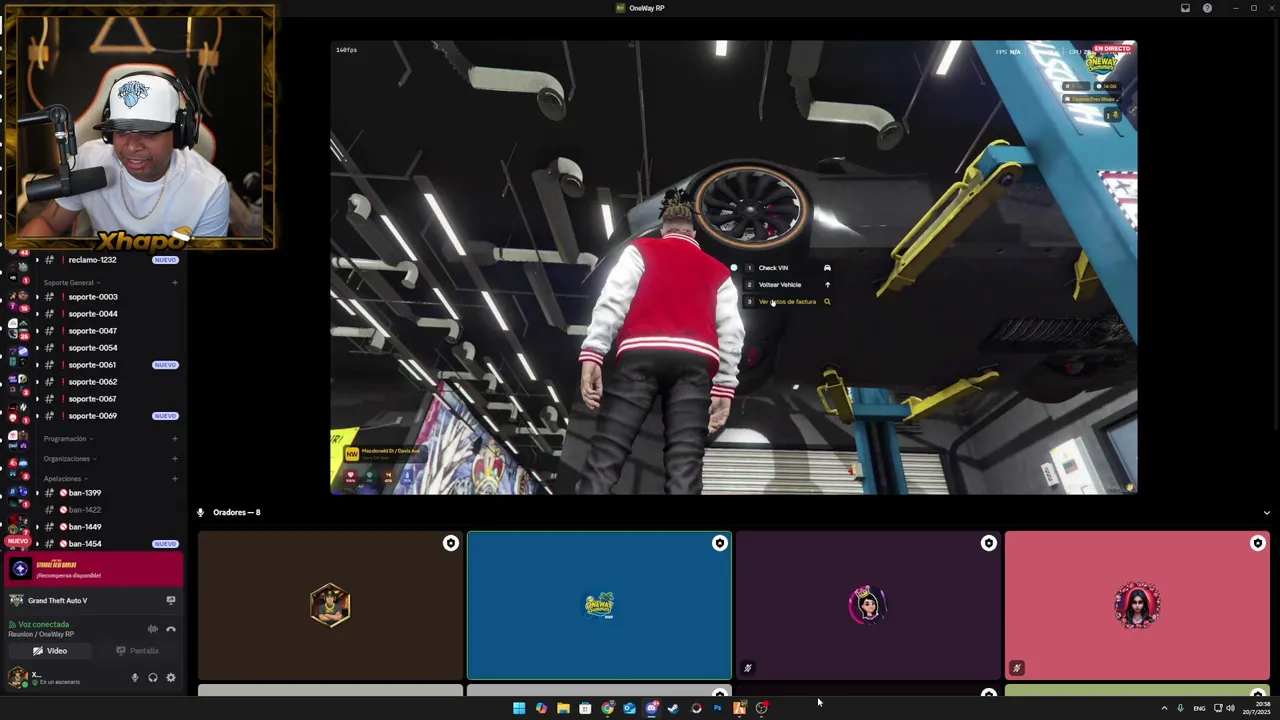Open the Windows Start menu

(x=519, y=708)
